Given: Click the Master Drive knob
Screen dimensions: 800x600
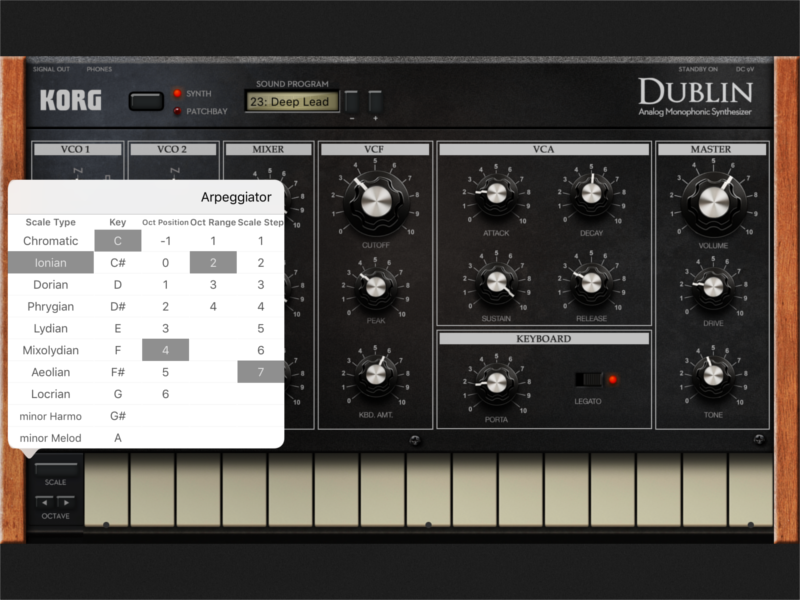Looking at the screenshot, I should tap(713, 287).
